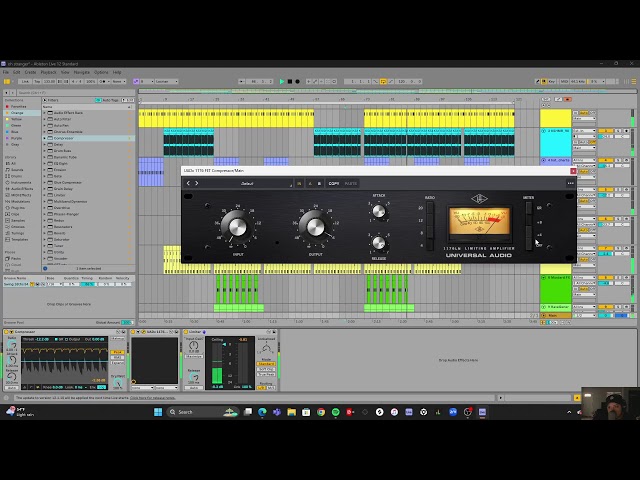Click the Link button

click(25, 82)
